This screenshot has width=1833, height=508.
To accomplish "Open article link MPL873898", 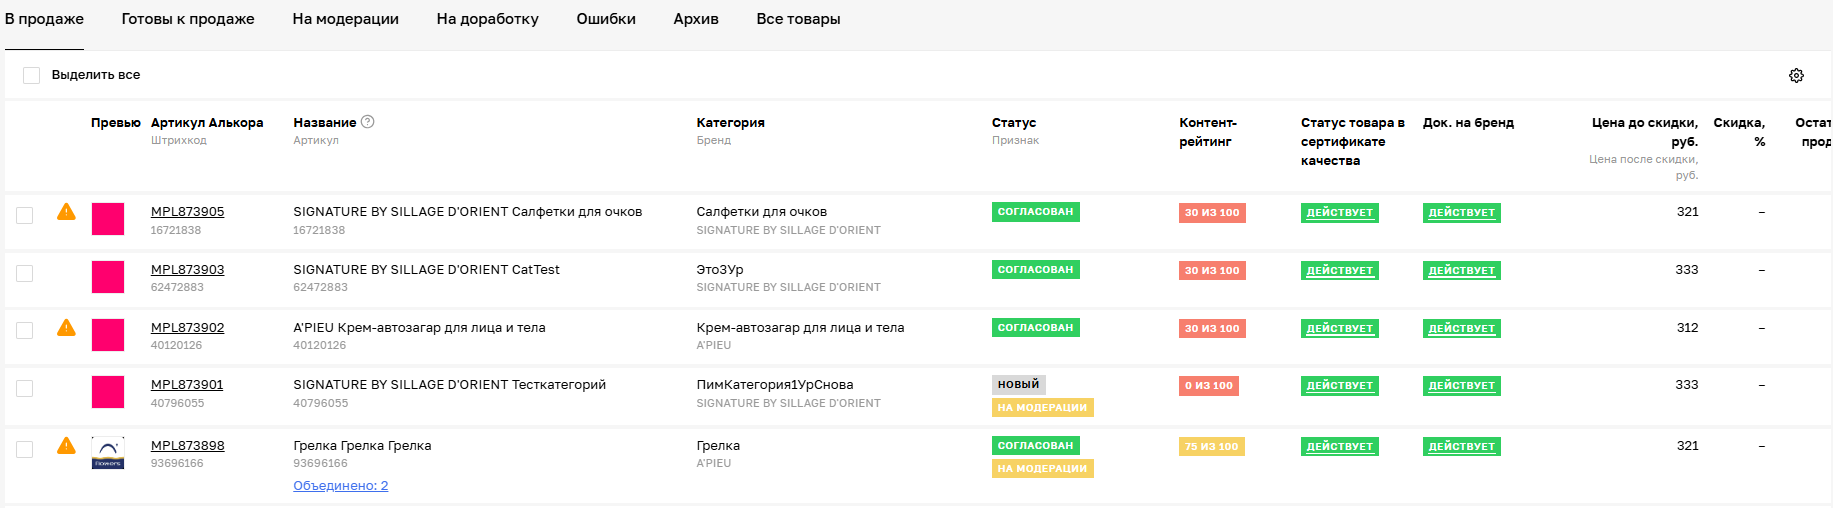I will (187, 445).
